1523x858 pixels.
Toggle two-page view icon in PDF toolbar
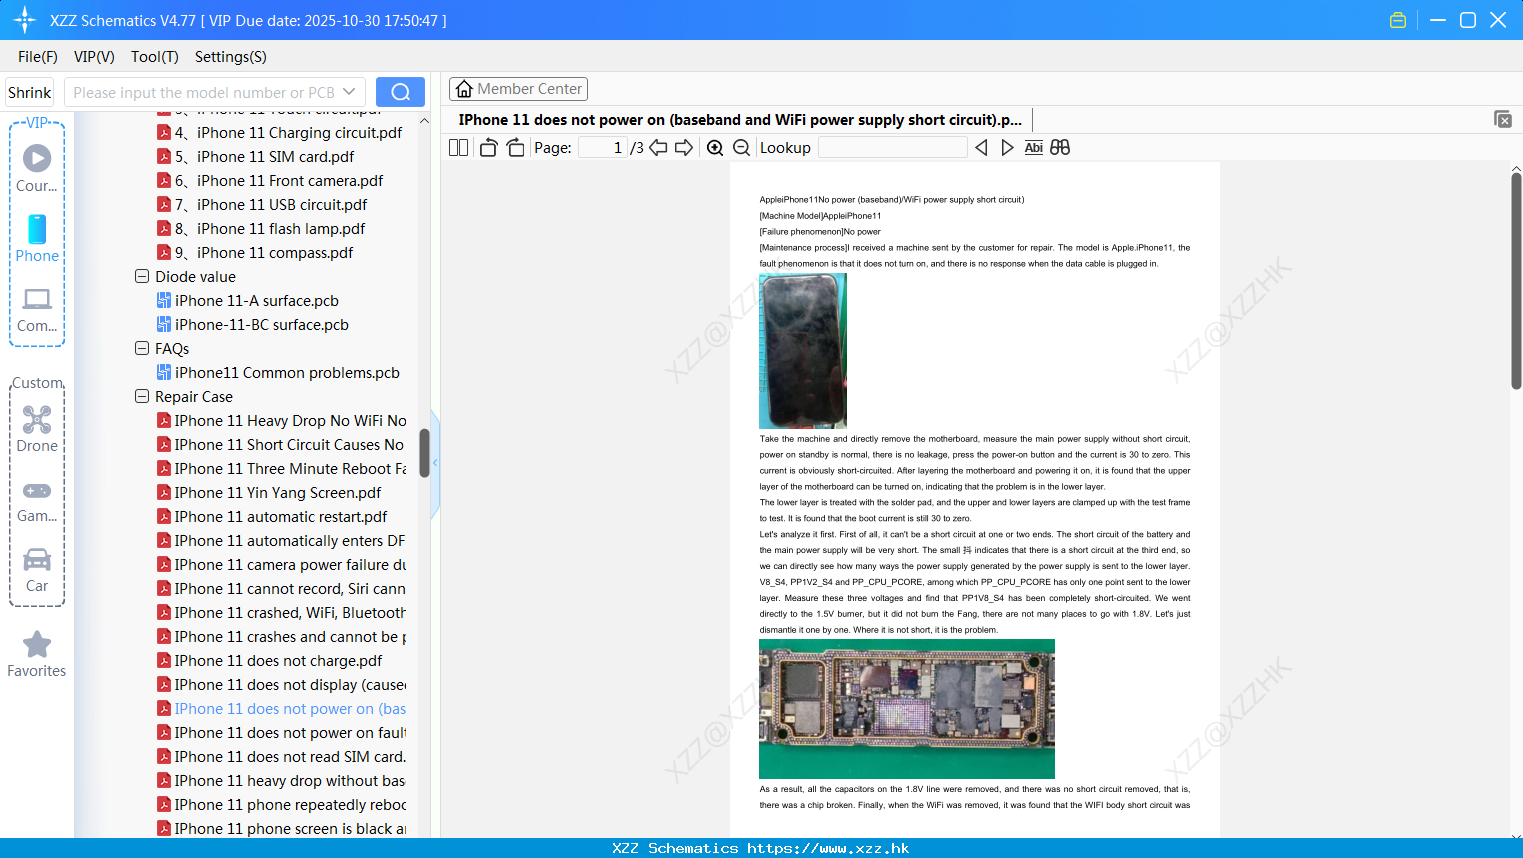click(x=458, y=147)
